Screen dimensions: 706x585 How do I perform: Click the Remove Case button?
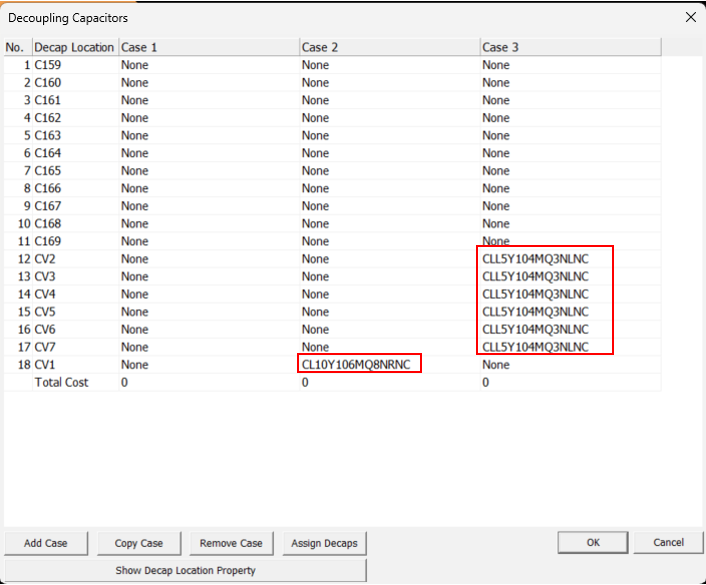pos(231,543)
